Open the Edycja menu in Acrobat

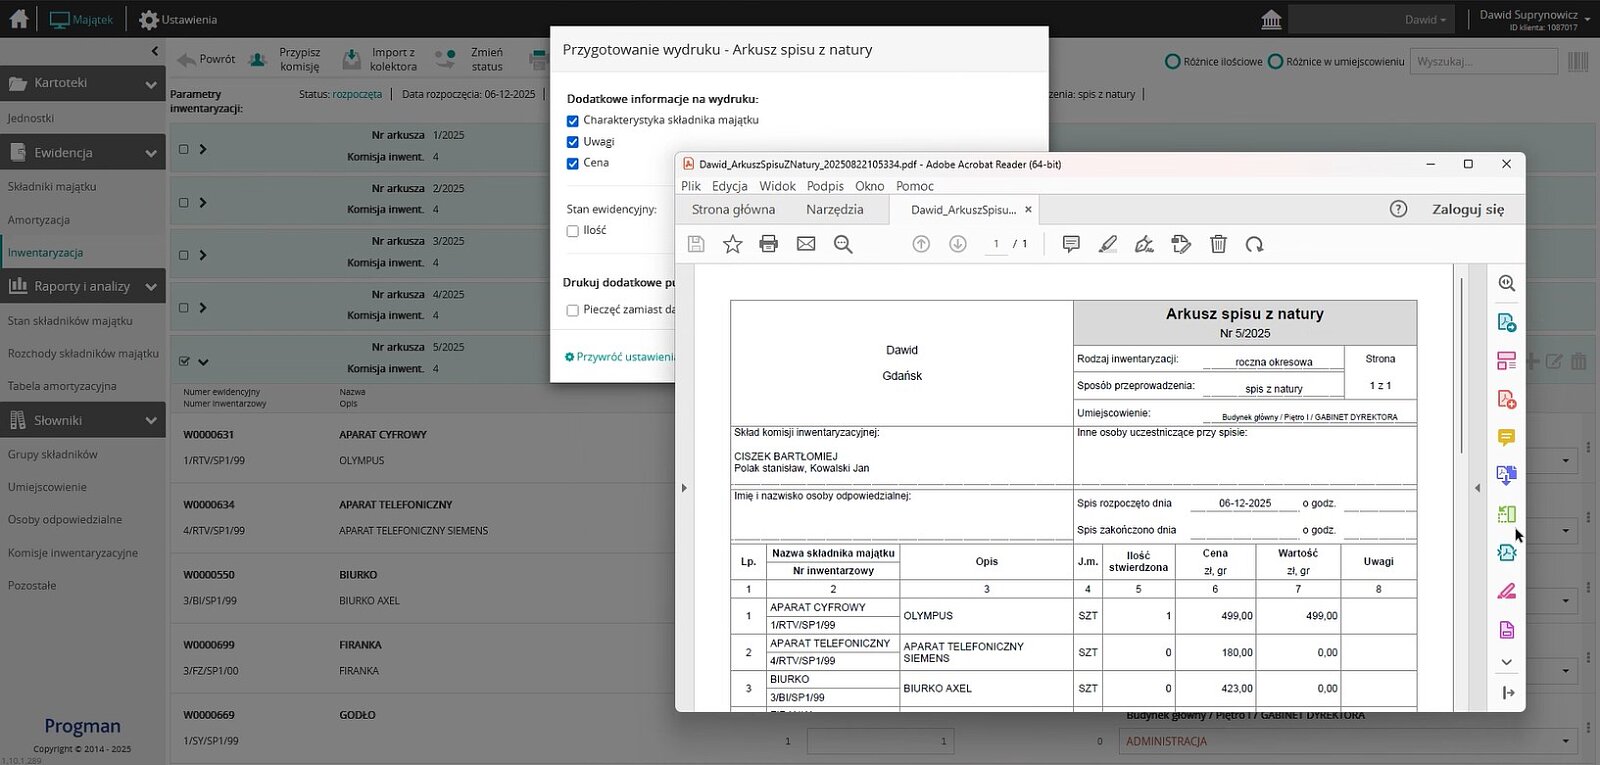coord(729,186)
